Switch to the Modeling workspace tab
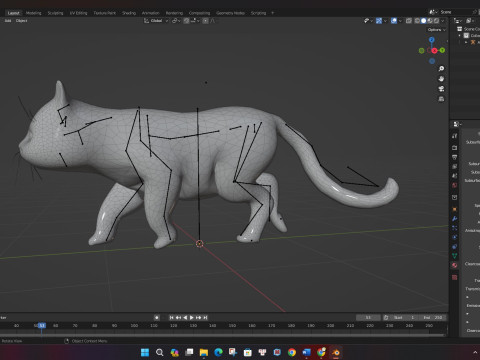The height and width of the screenshot is (360, 480). [33, 13]
